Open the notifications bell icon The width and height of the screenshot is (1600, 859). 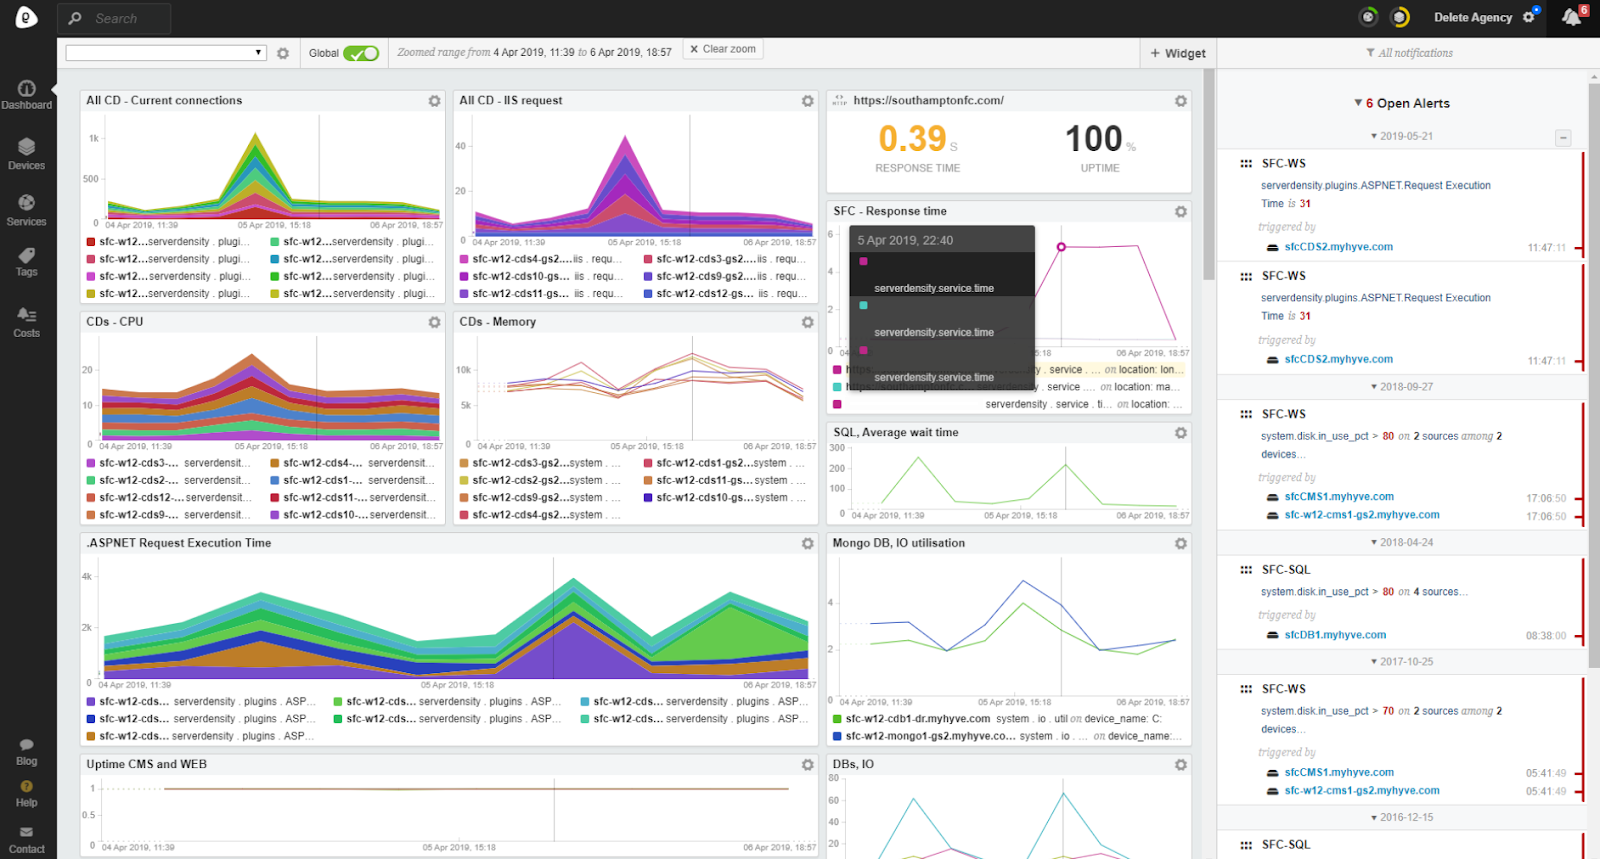pyautogui.click(x=1571, y=18)
